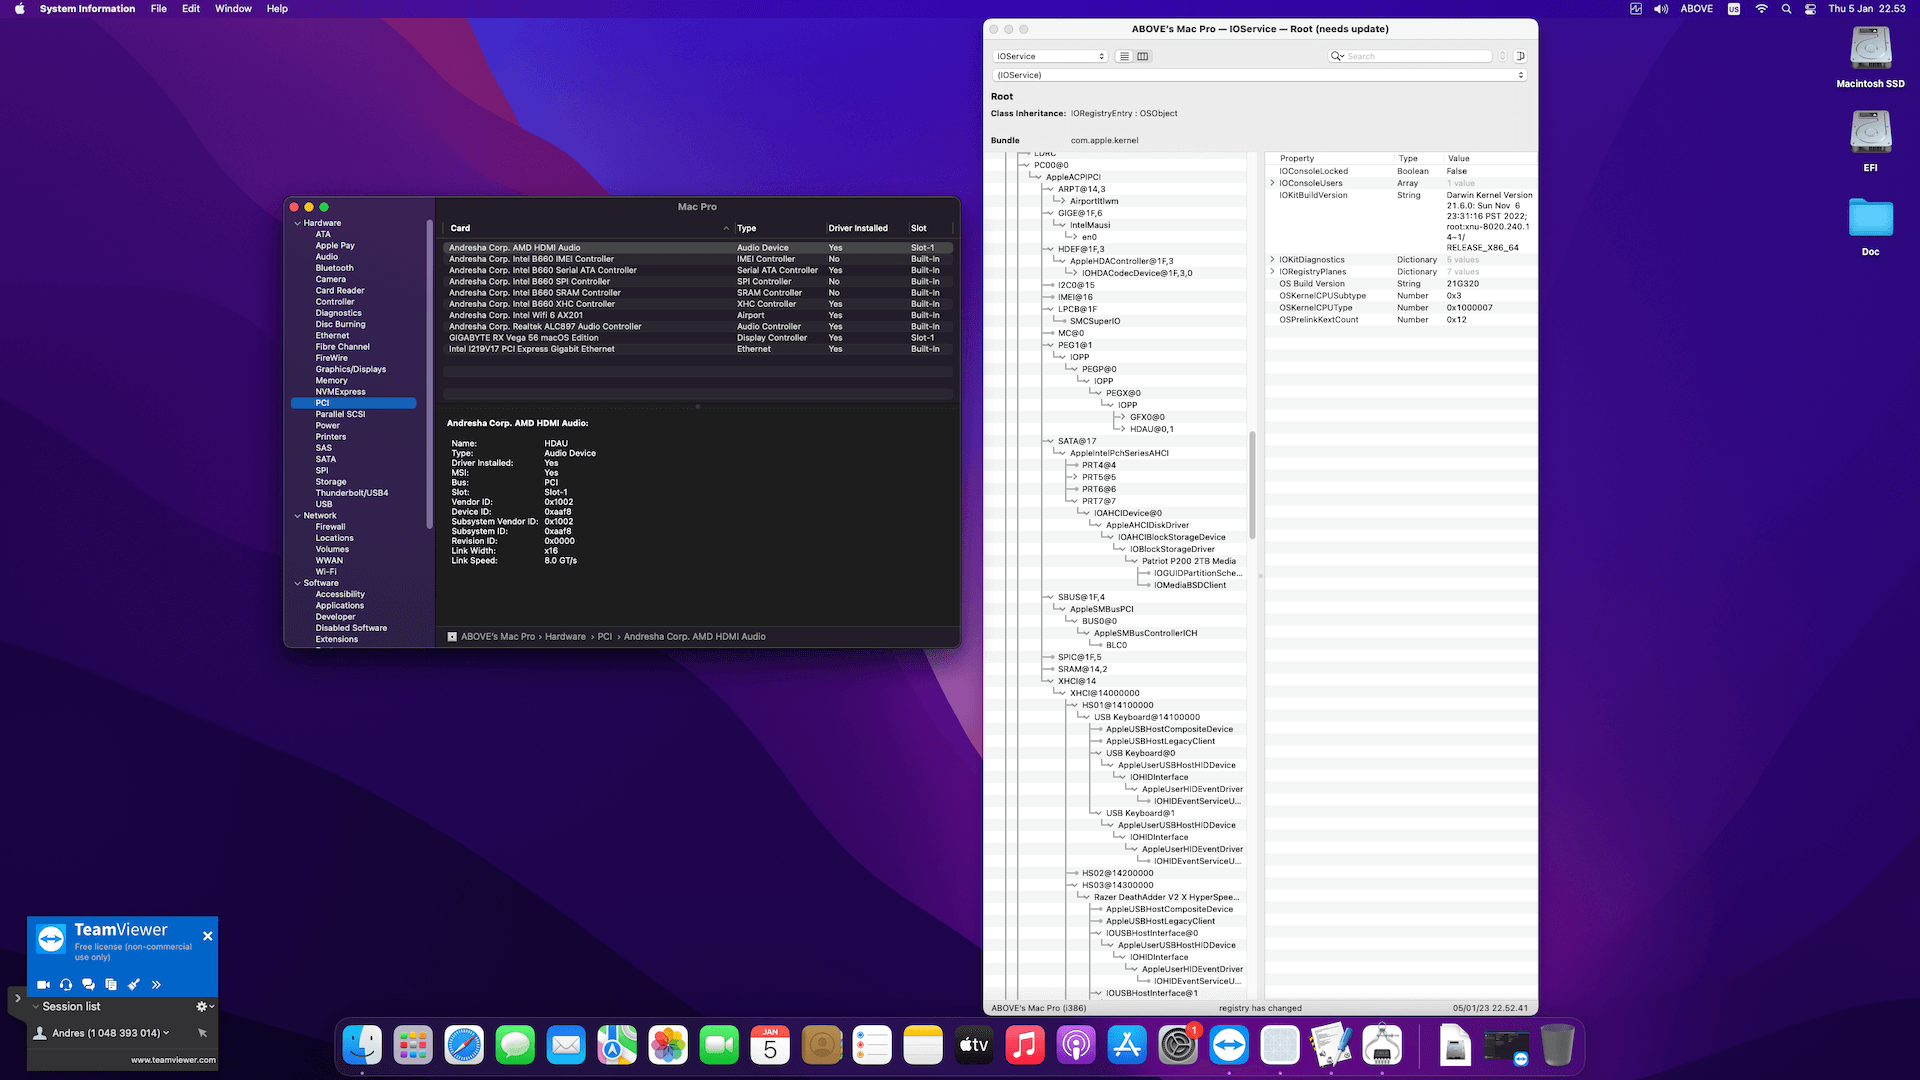
Task: Open EFI drive on desktop
Action: [x=1870, y=141]
